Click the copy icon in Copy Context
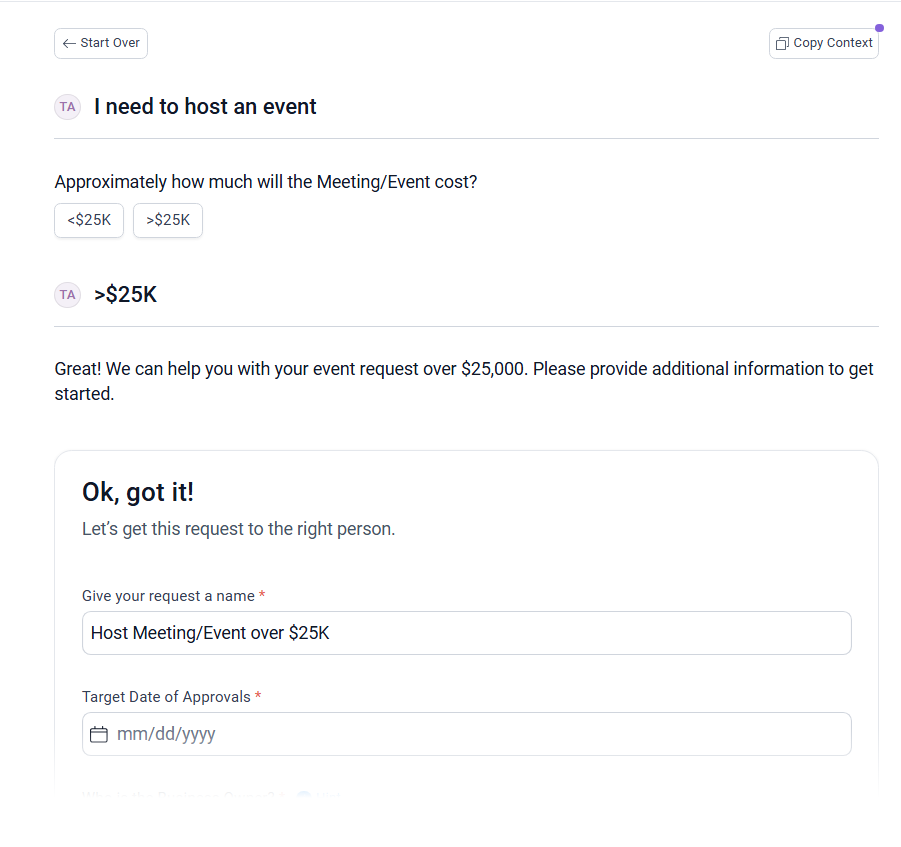Image resolution: width=901 pixels, height=847 pixels. click(x=782, y=44)
